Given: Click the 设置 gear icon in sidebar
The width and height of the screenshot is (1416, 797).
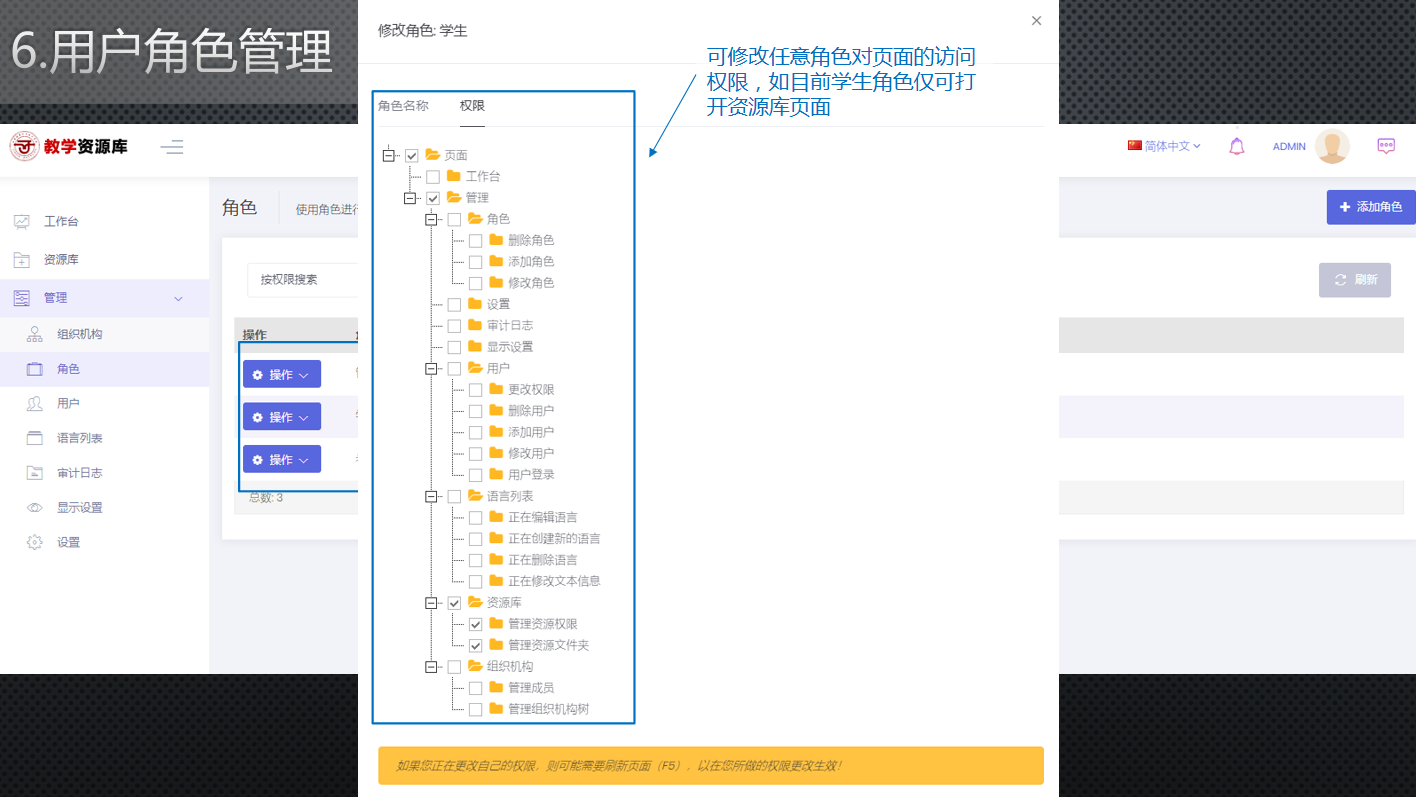Looking at the screenshot, I should tap(35, 542).
